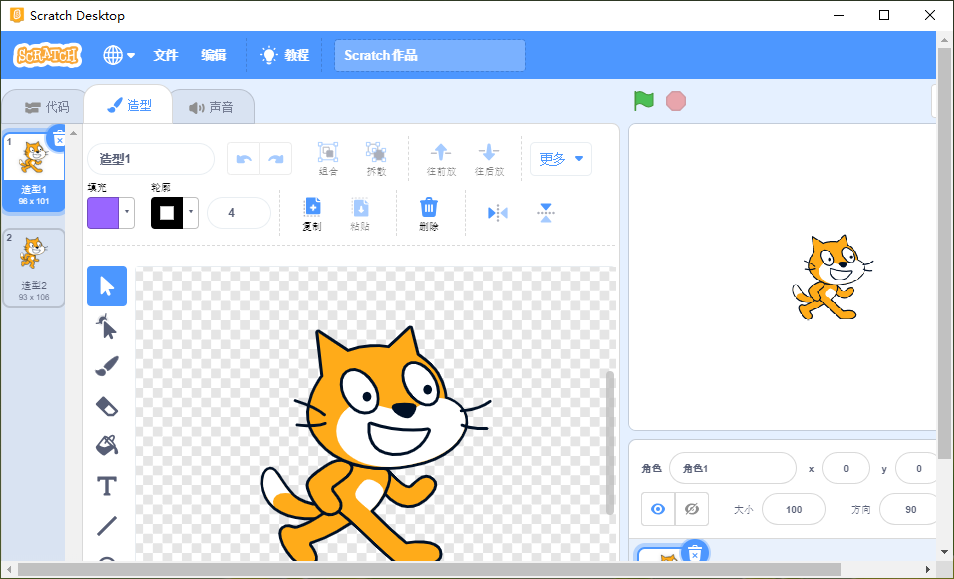Click the black outline color swatch
The image size is (954, 579).
[x=167, y=212]
